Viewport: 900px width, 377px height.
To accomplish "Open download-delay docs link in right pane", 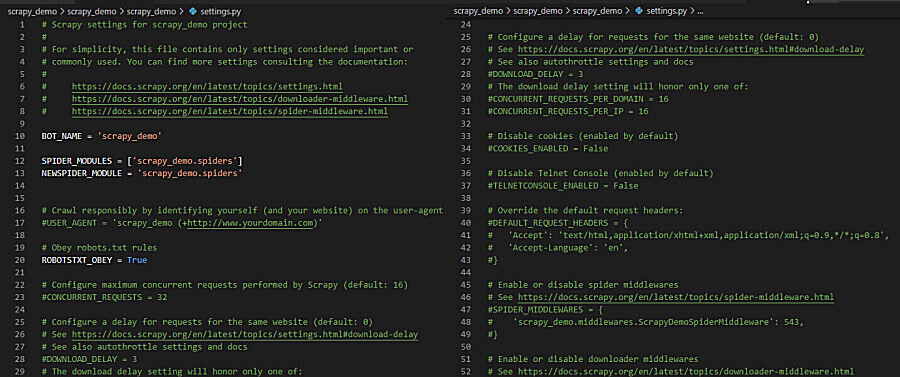I will tap(691, 49).
